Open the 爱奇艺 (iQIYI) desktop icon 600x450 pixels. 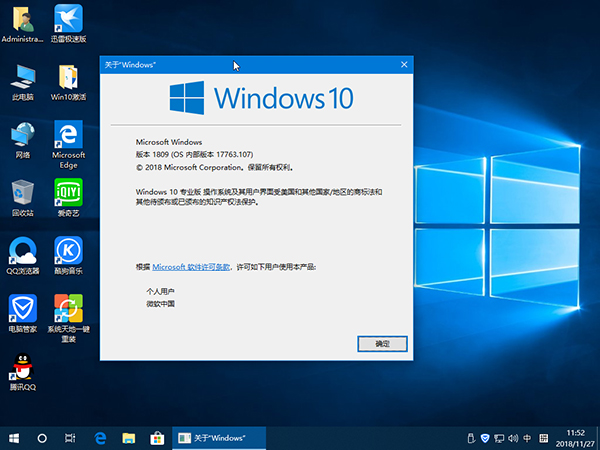click(x=68, y=193)
